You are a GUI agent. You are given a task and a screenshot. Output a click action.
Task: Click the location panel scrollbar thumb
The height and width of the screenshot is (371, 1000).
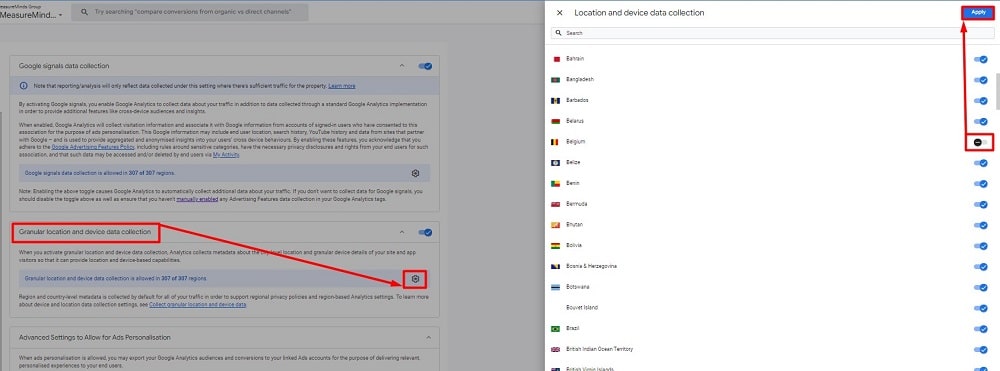[x=997, y=91]
